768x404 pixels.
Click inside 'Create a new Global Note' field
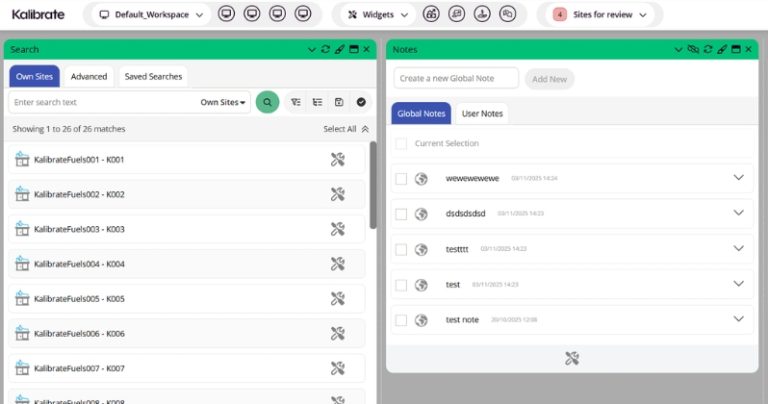455,78
